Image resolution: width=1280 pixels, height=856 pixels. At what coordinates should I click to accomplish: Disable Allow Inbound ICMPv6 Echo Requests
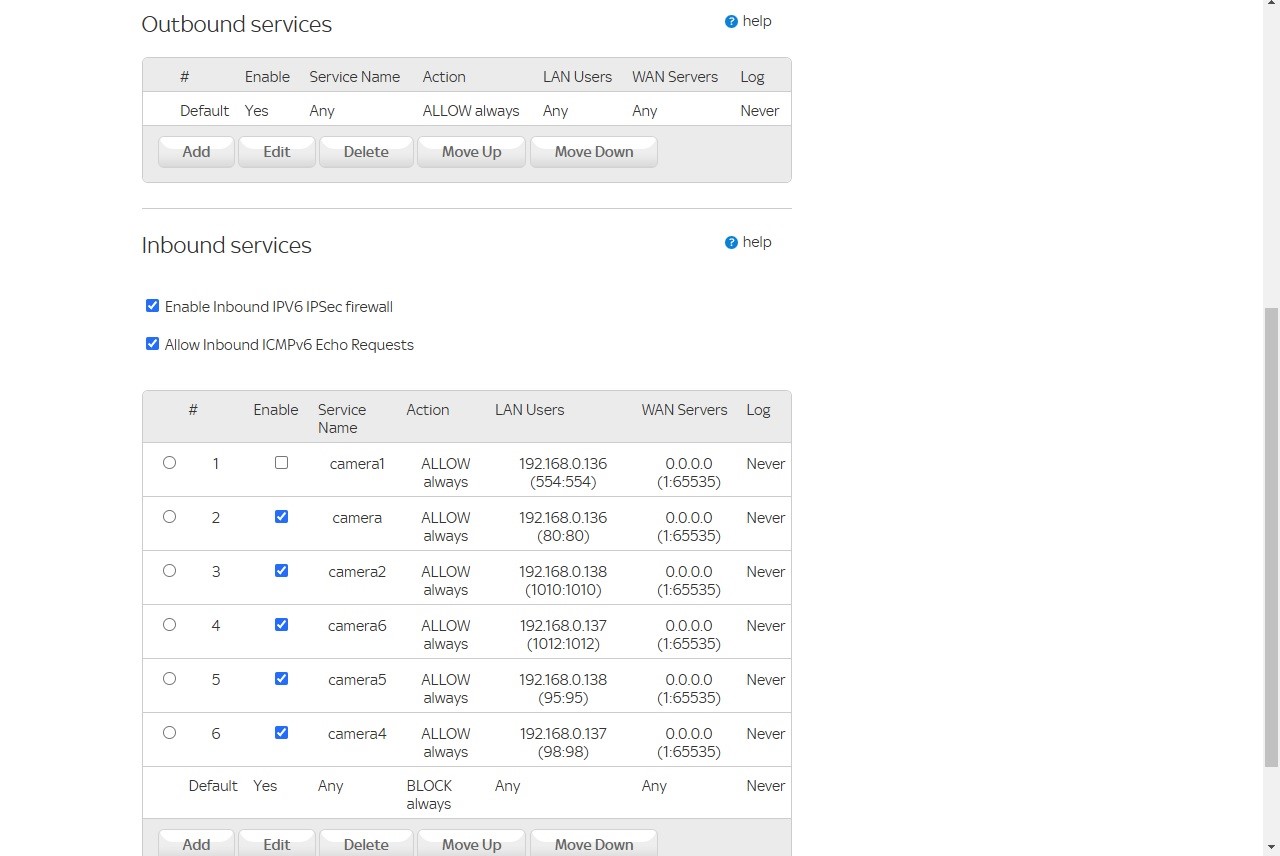click(152, 343)
